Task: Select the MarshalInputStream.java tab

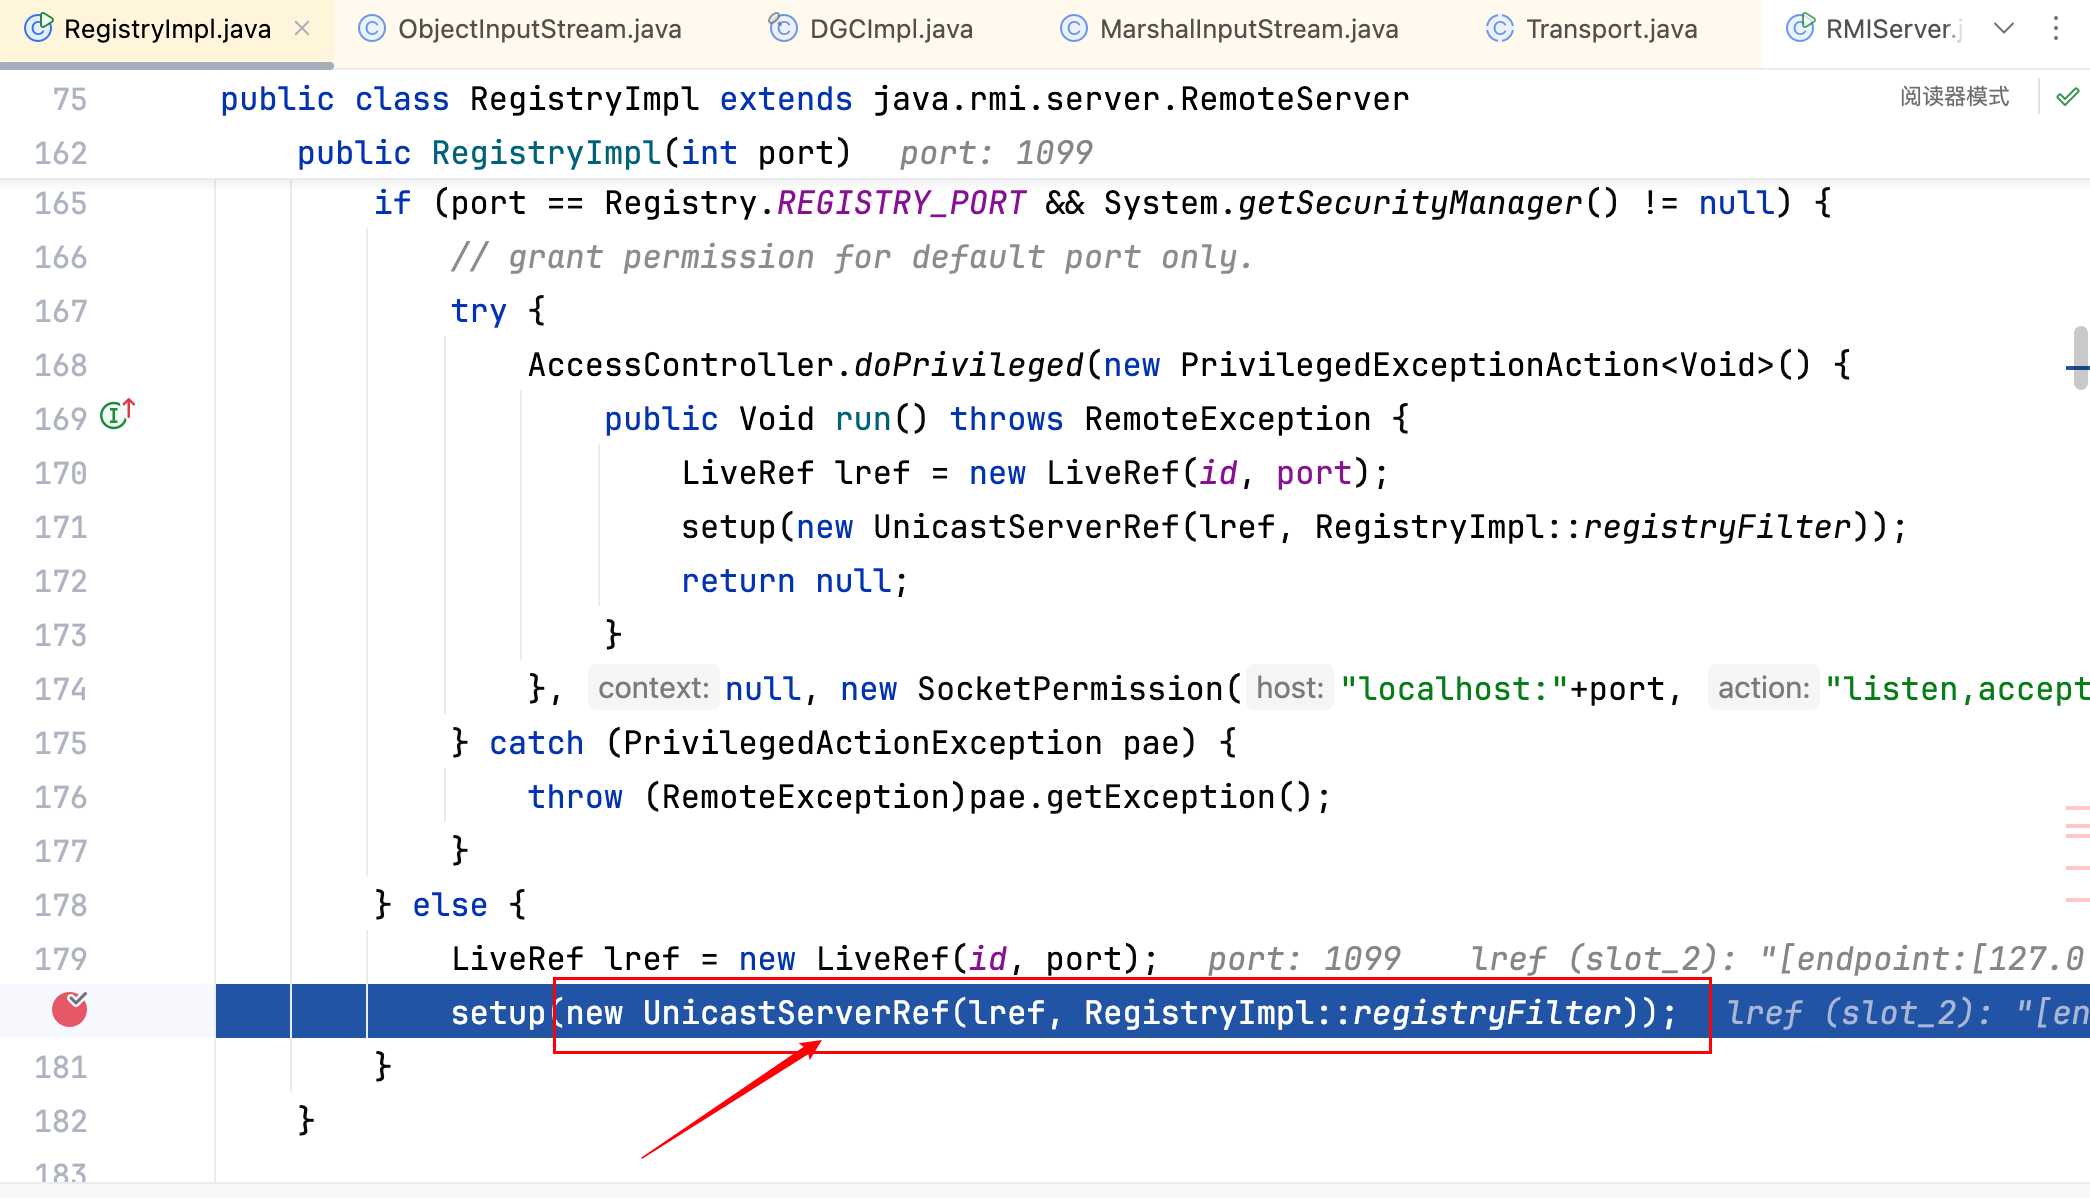Action: (x=1248, y=29)
